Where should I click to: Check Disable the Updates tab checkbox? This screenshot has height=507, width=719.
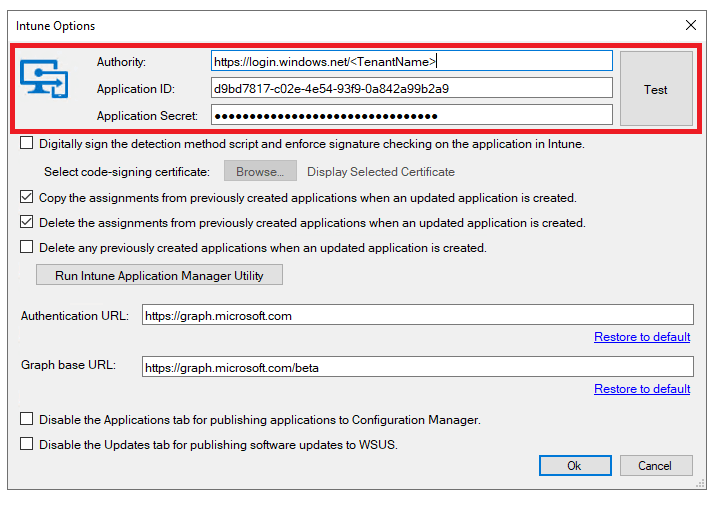(x=27, y=444)
